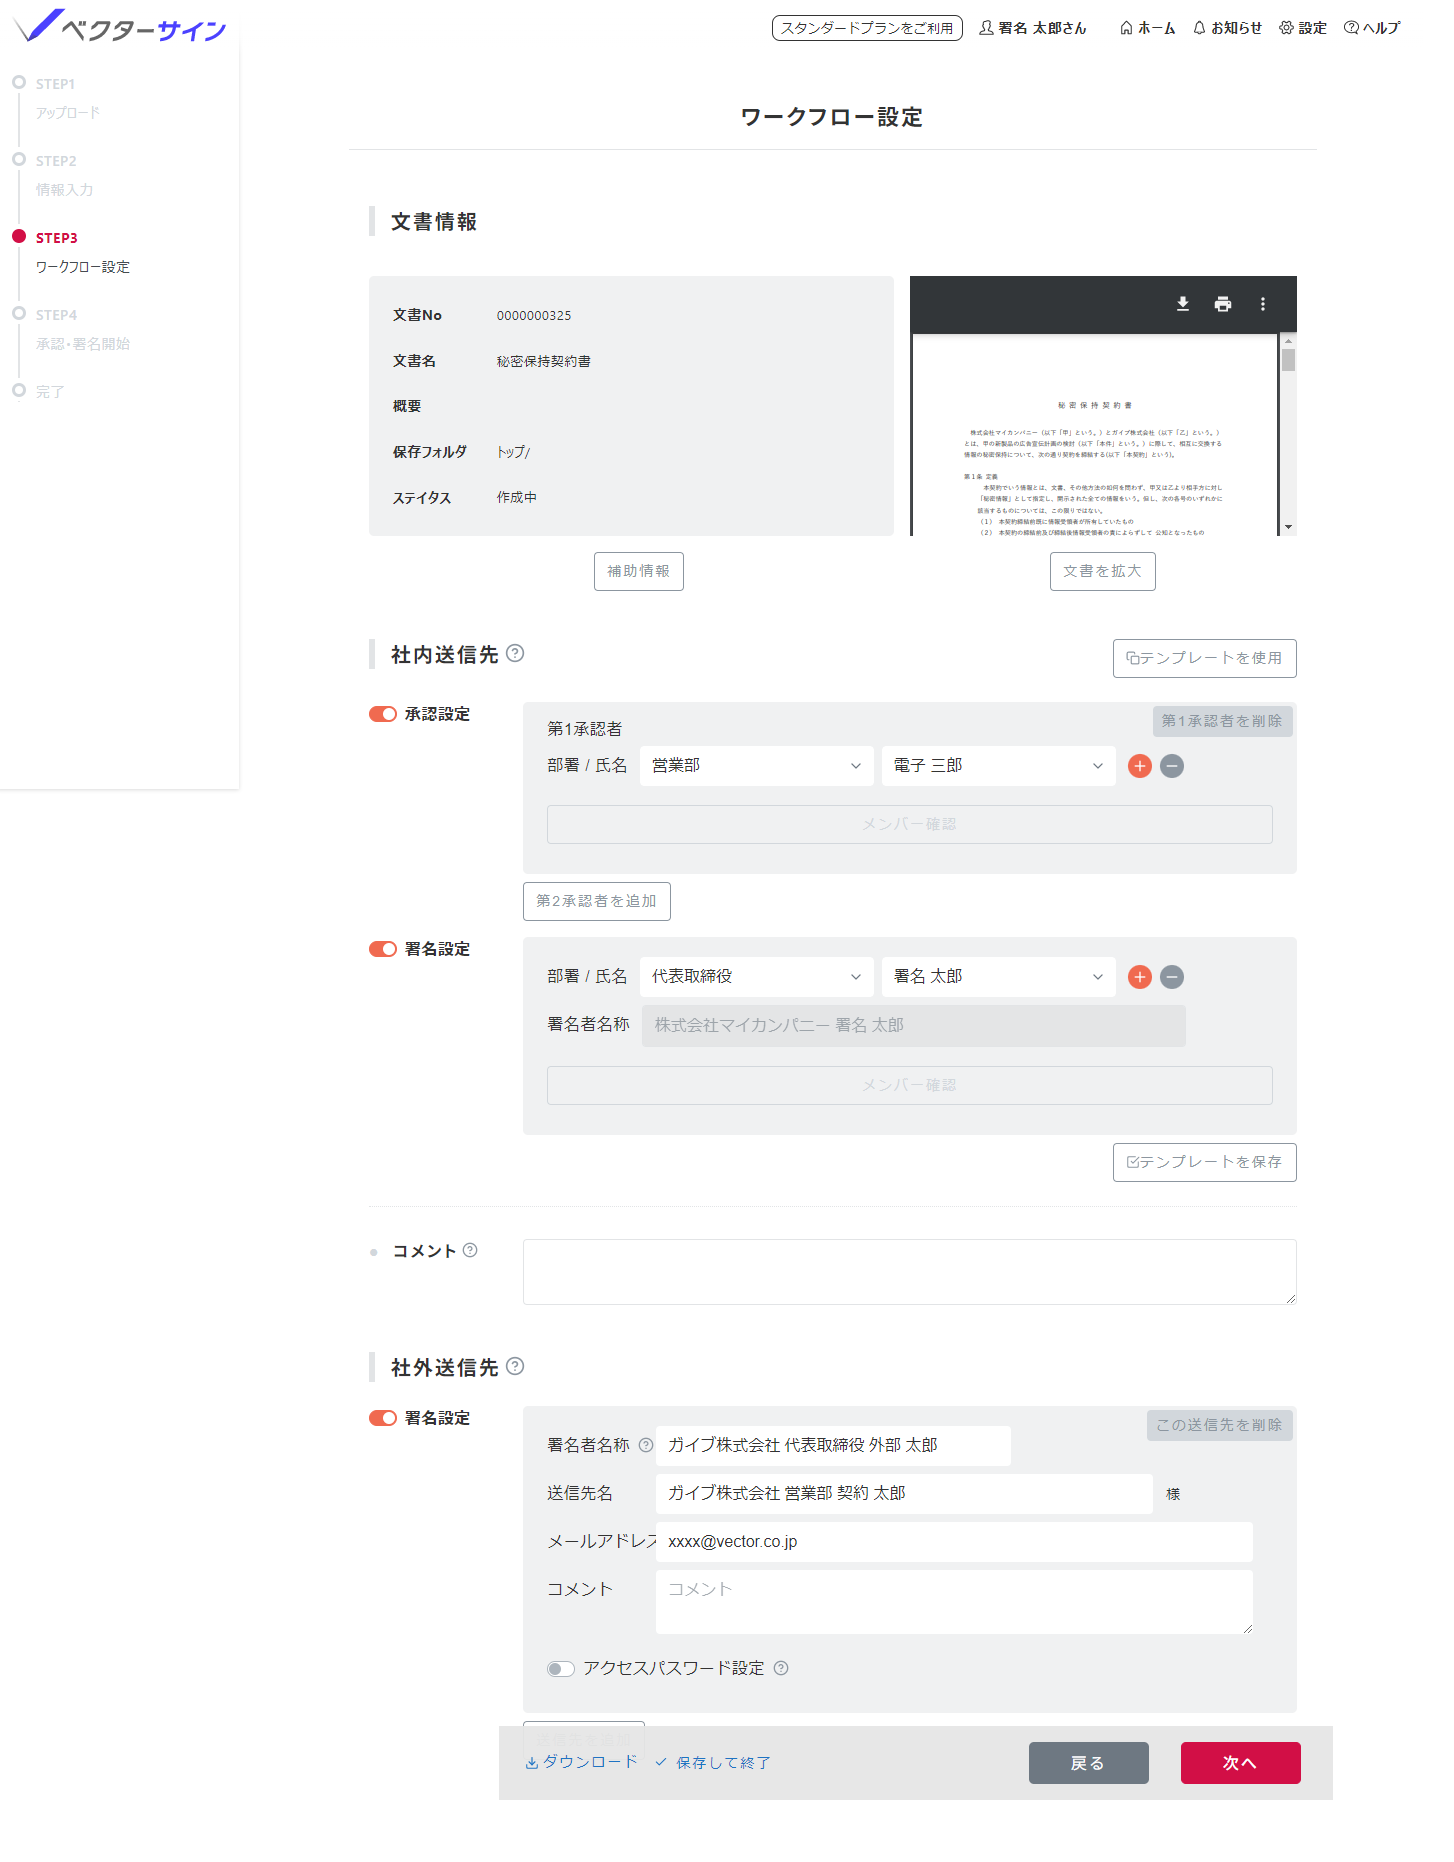Click 文書を拡大 to enlarge document
This screenshot has width=1454, height=1862.
click(1103, 571)
